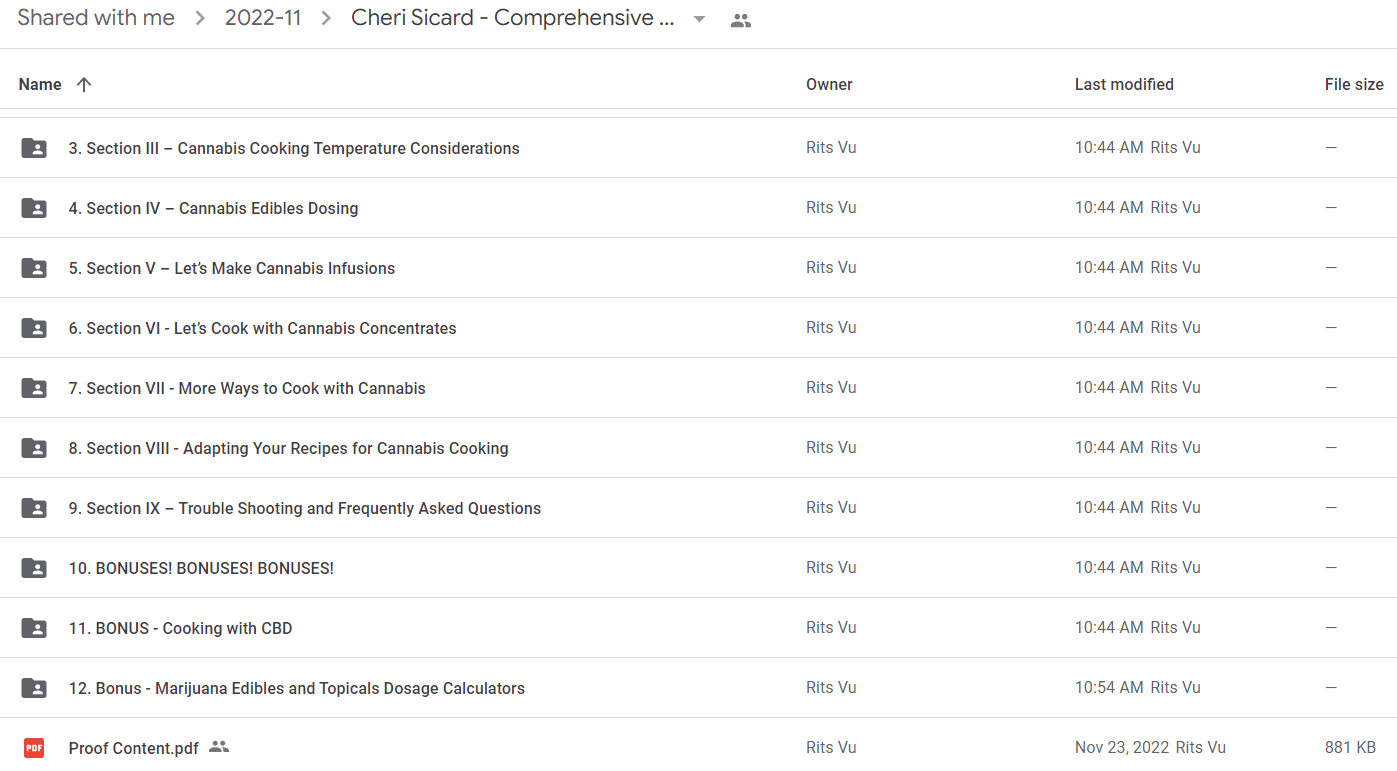The height and width of the screenshot is (771, 1397).
Task: Click the File size column header
Action: pos(1354,85)
